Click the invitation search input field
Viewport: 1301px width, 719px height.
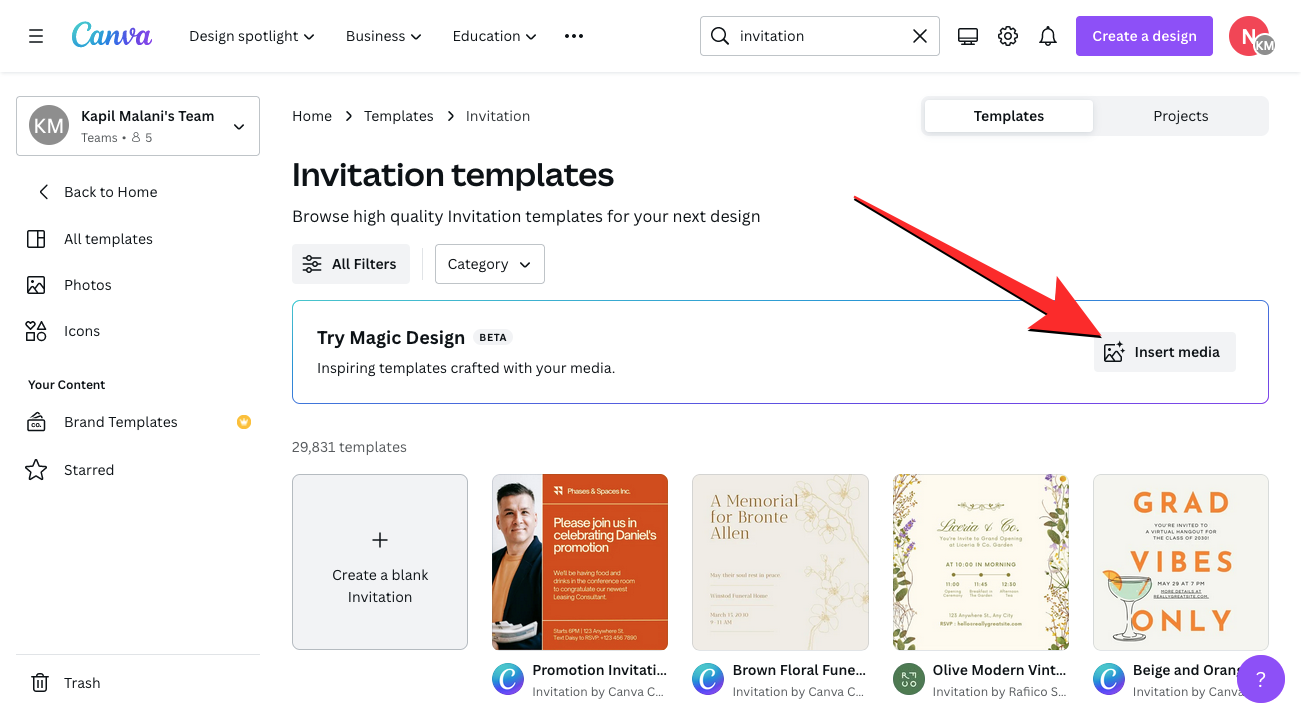point(815,36)
